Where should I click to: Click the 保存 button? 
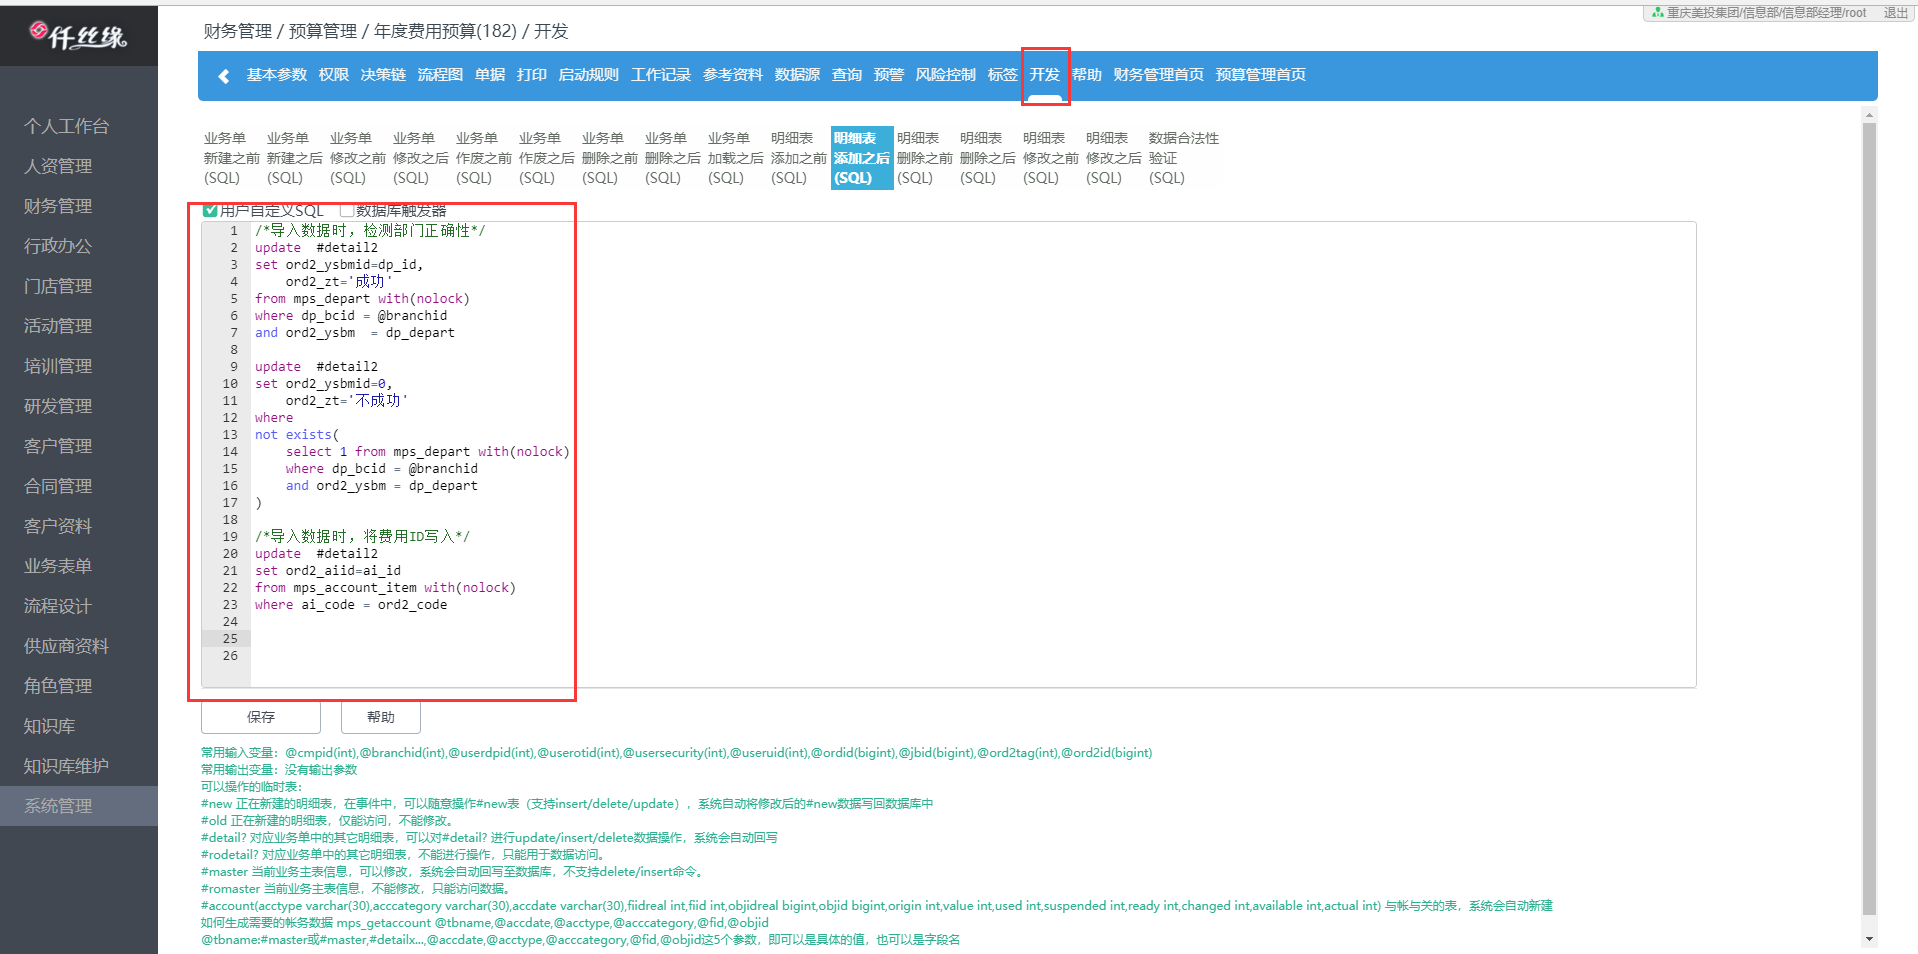click(261, 717)
